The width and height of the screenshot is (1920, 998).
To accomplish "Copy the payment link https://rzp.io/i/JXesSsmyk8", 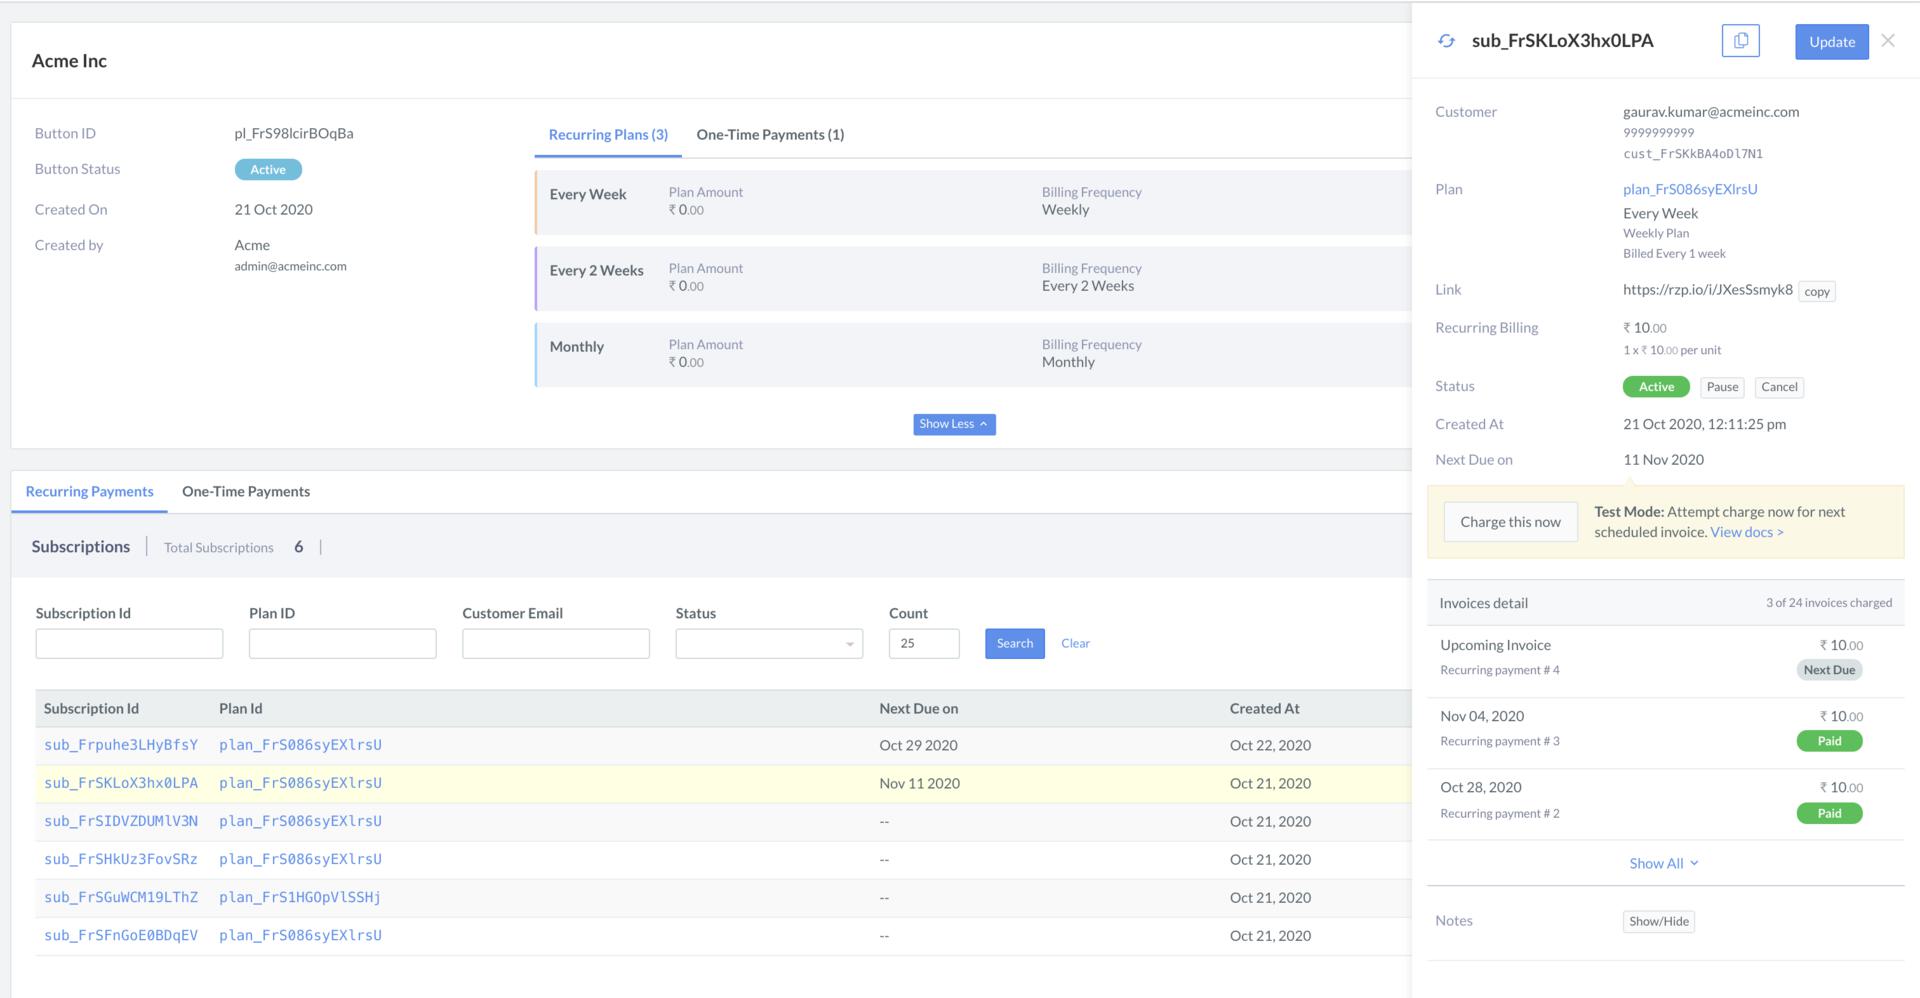I will pos(1816,291).
